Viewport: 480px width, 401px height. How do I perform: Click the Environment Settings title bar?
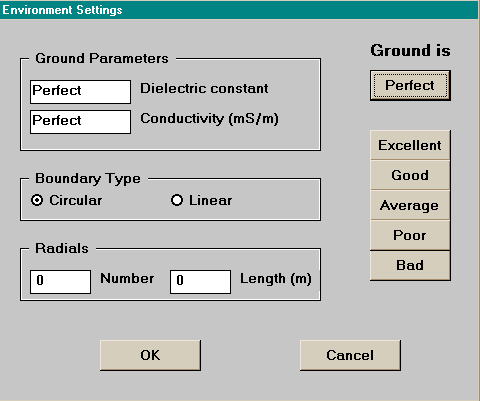click(x=239, y=10)
